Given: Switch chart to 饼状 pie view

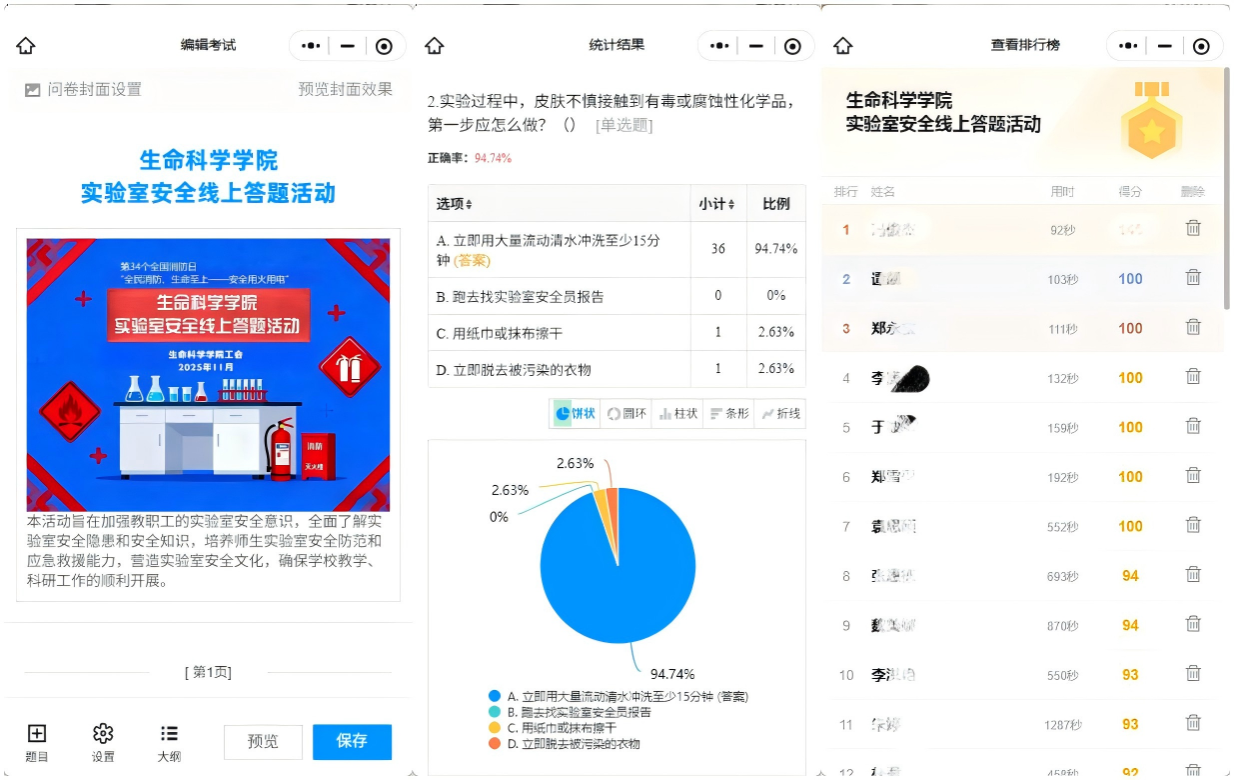Looking at the screenshot, I should click(575, 414).
